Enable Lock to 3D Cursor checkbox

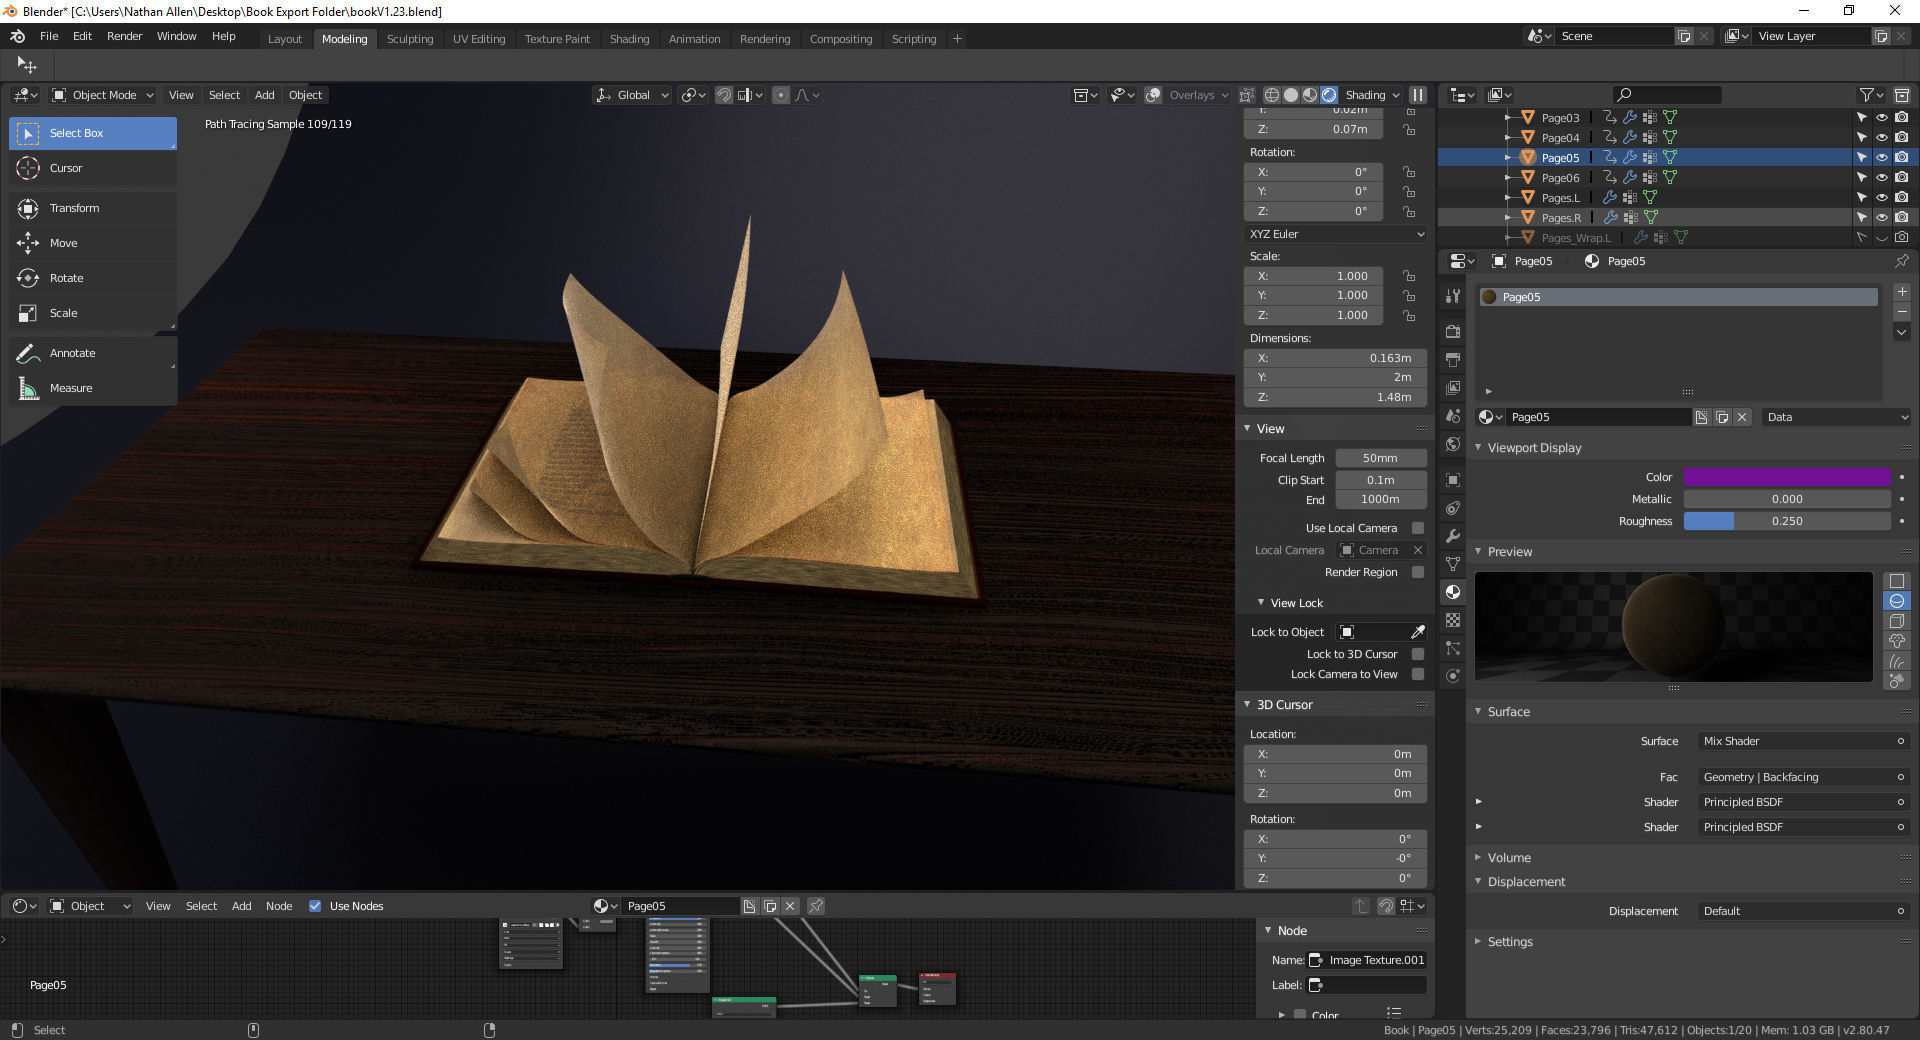tap(1418, 654)
